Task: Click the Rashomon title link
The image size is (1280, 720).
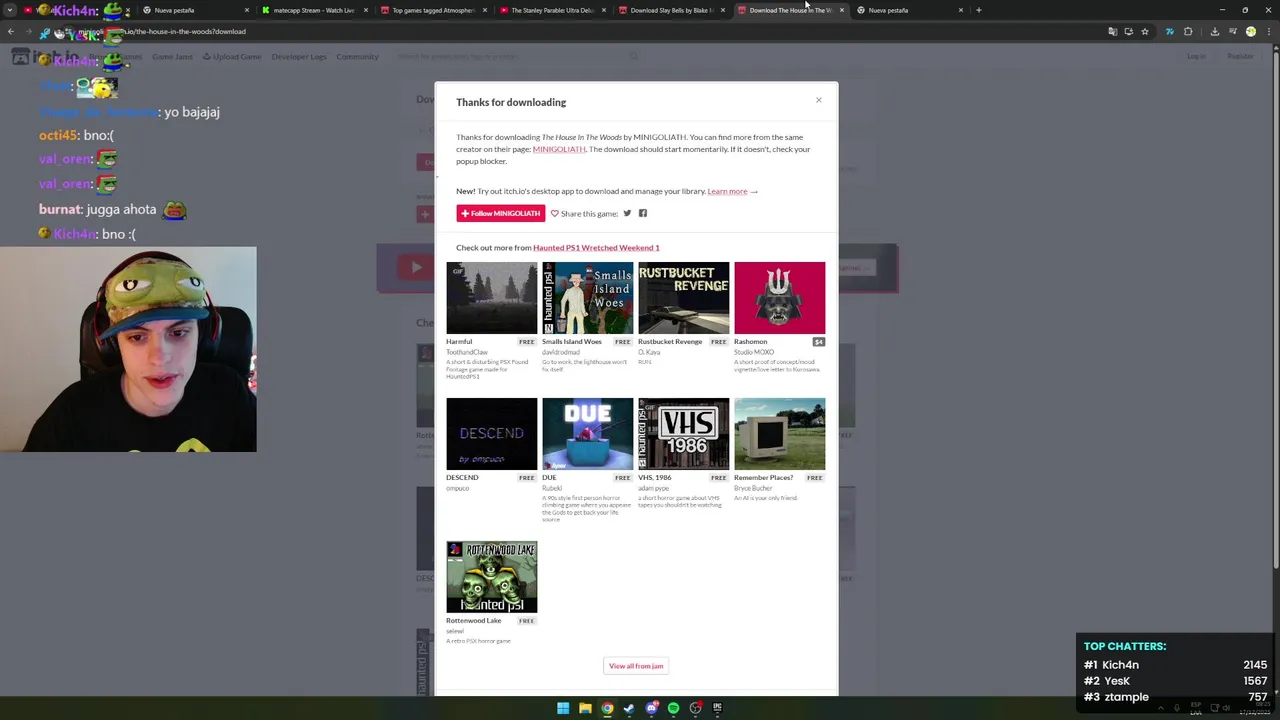Action: [750, 342]
